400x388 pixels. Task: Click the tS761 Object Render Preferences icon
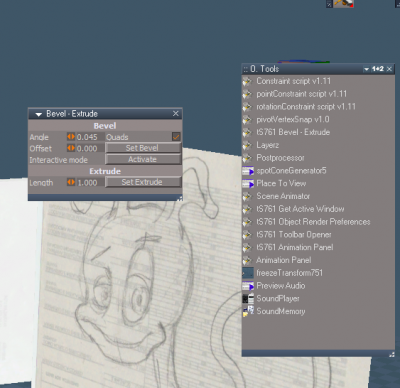point(247,222)
